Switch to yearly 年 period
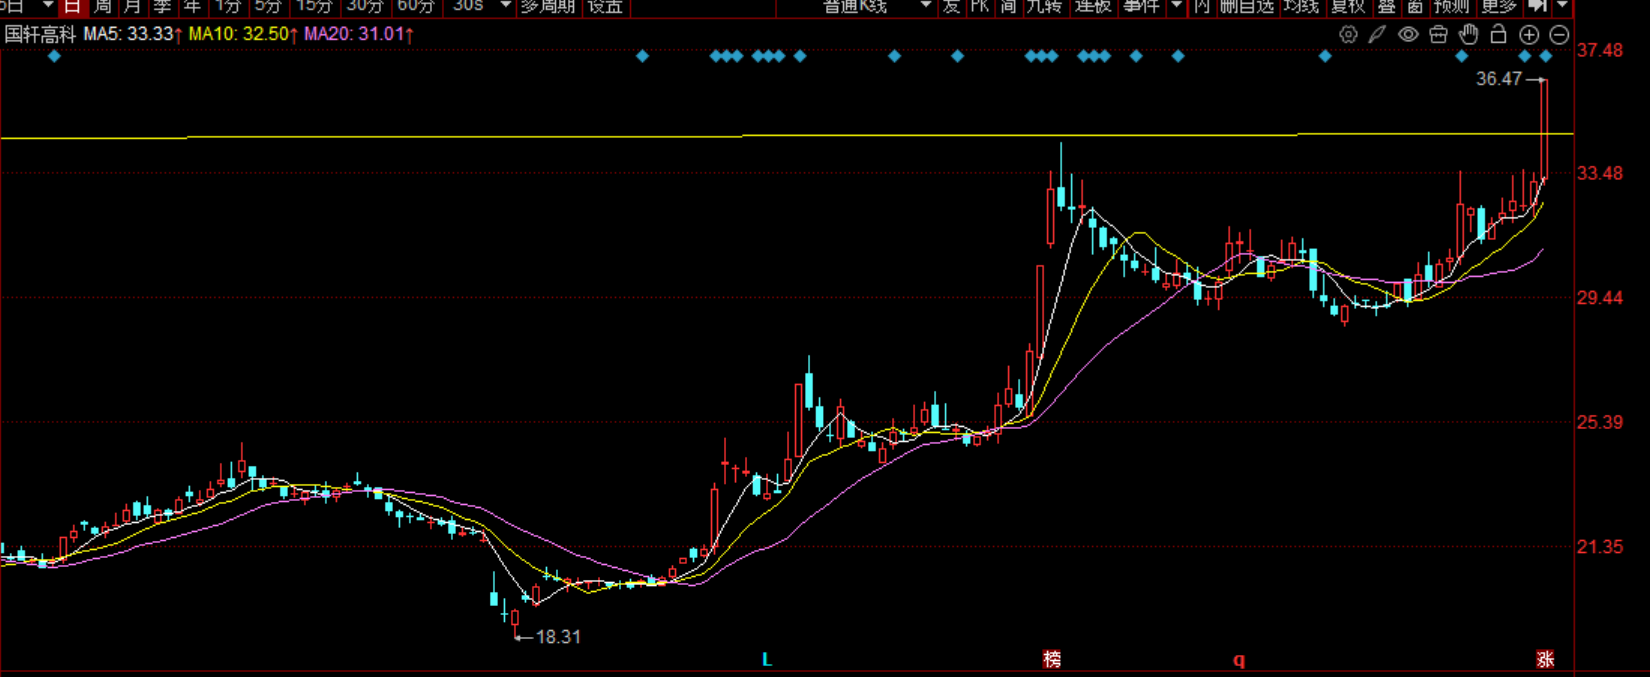 pos(192,6)
